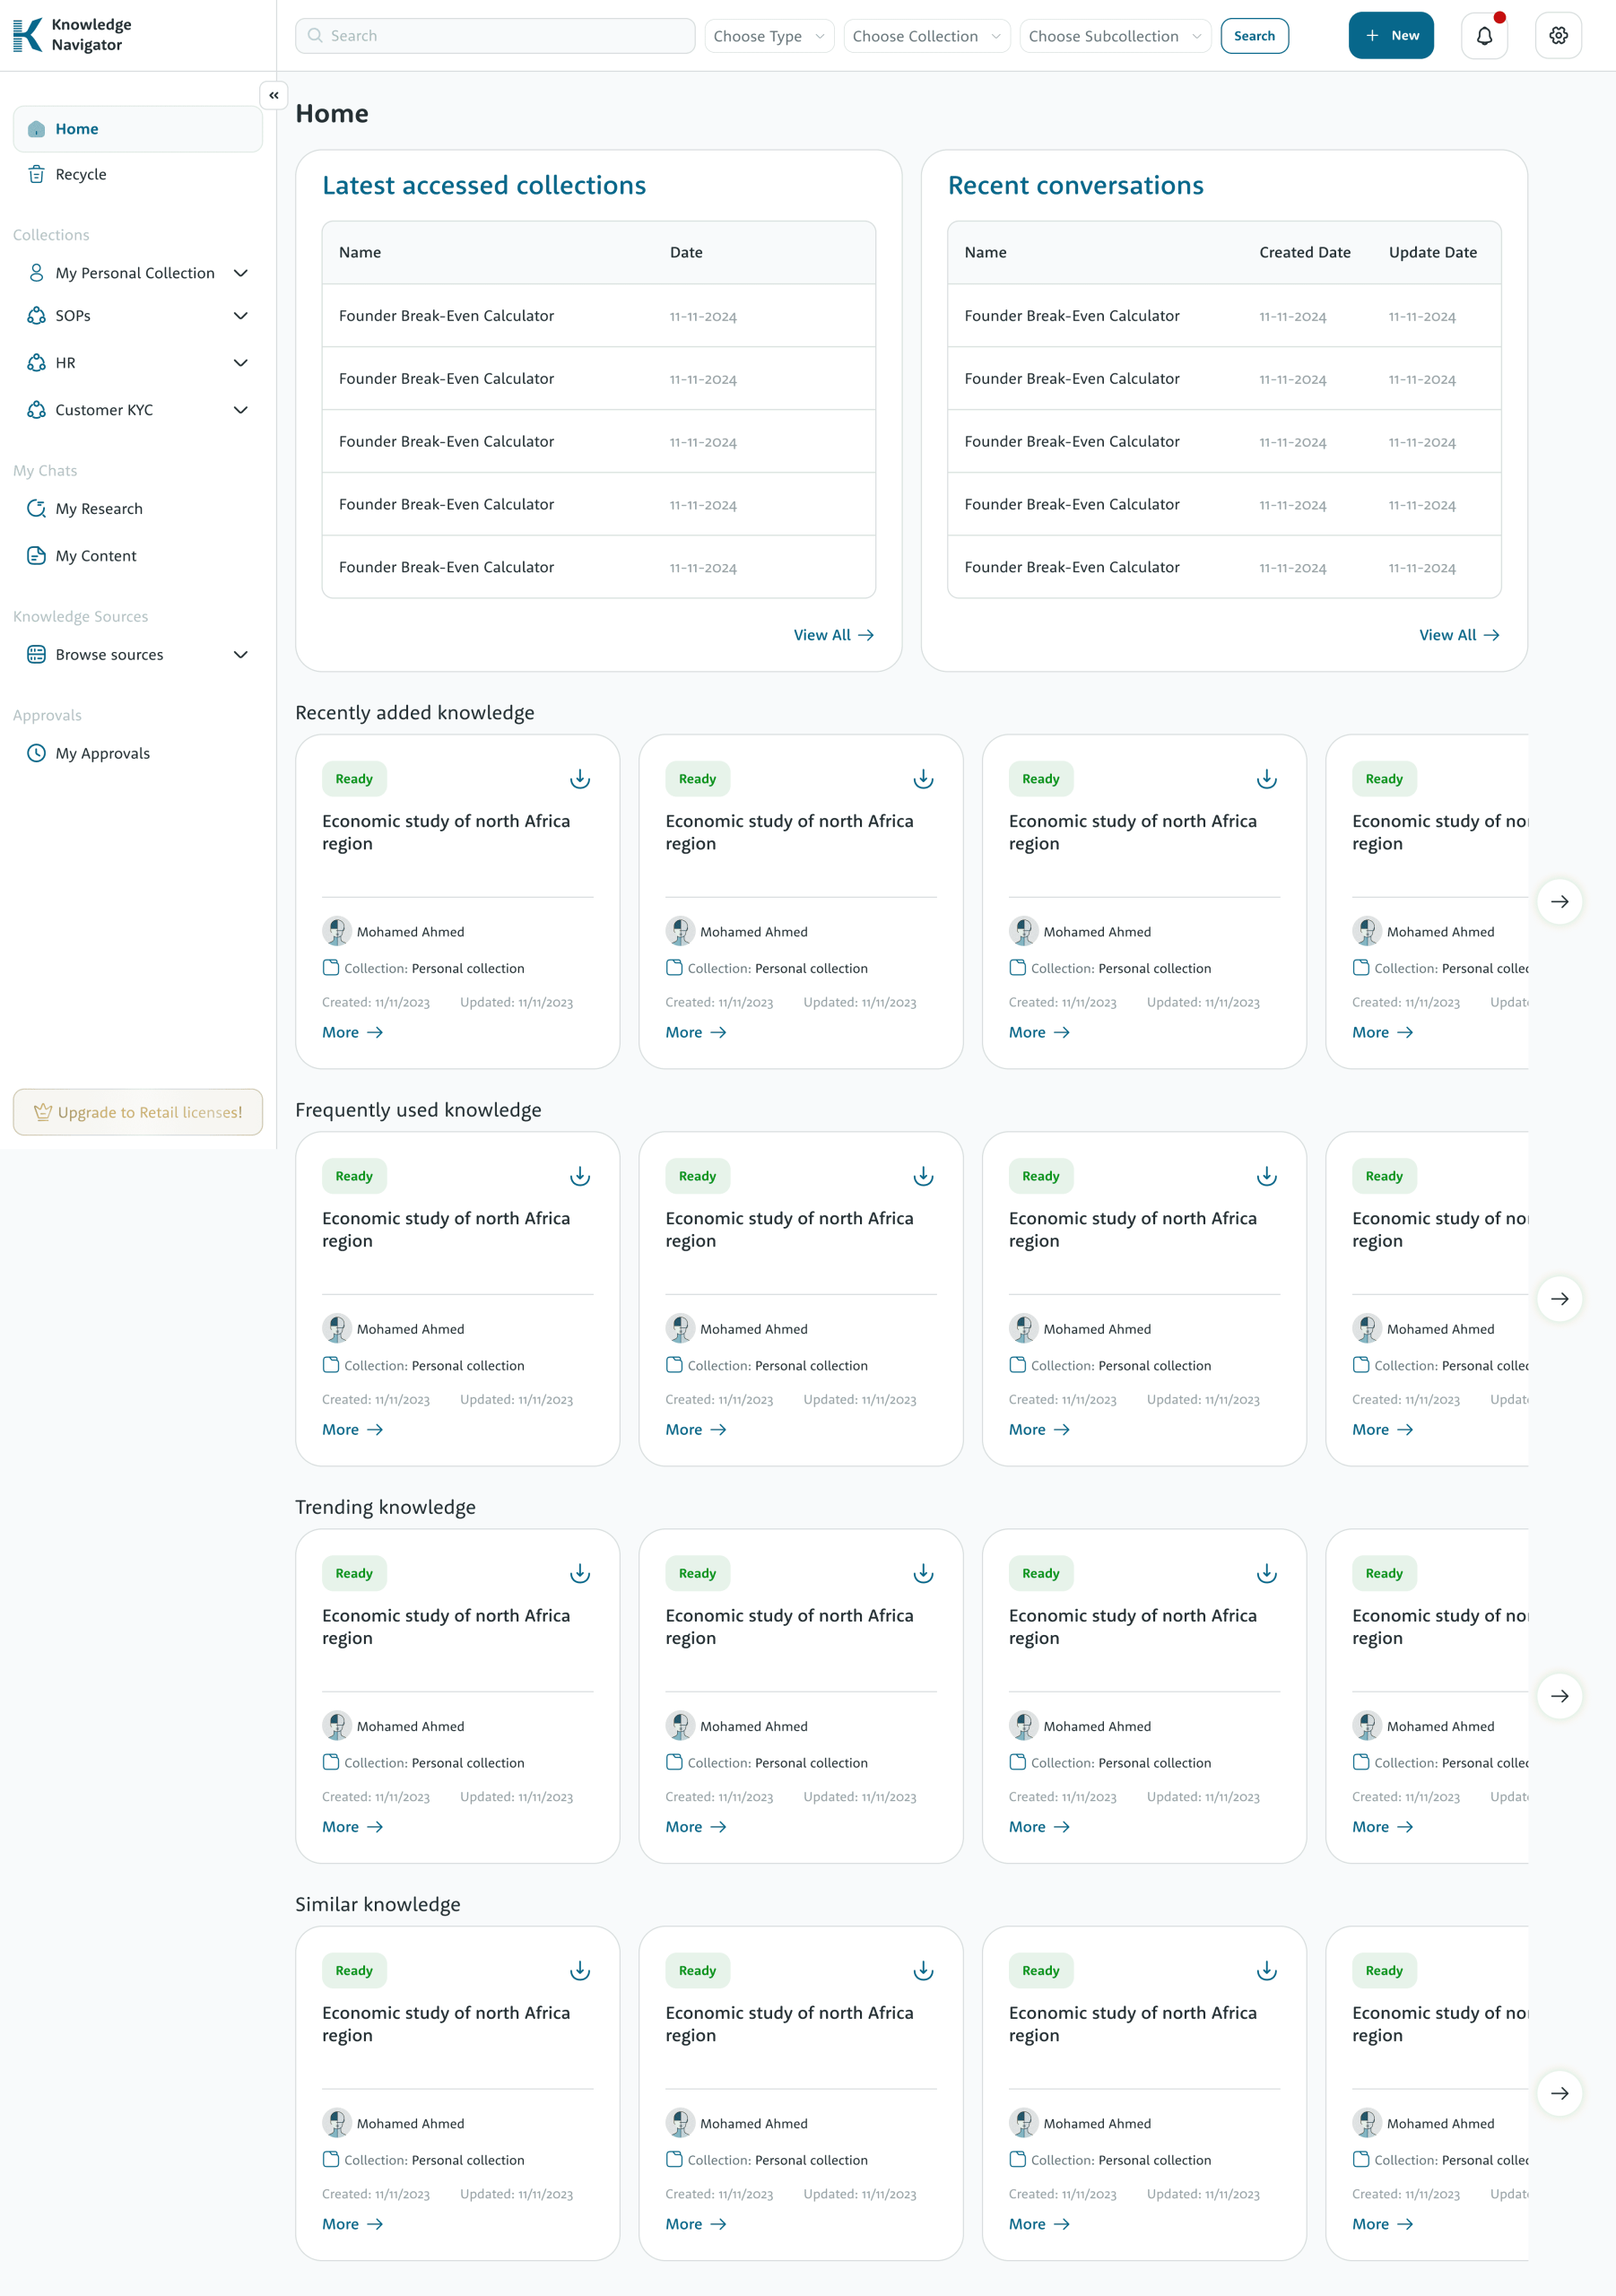Go to My Research chats
Image resolution: width=1616 pixels, height=2296 pixels.
click(99, 509)
